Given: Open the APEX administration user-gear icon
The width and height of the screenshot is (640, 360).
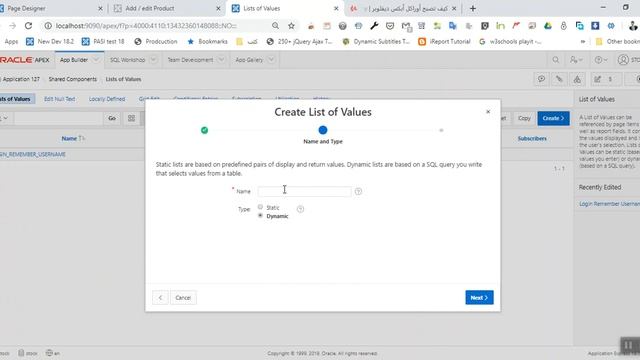Looking at the screenshot, I should 576,60.
